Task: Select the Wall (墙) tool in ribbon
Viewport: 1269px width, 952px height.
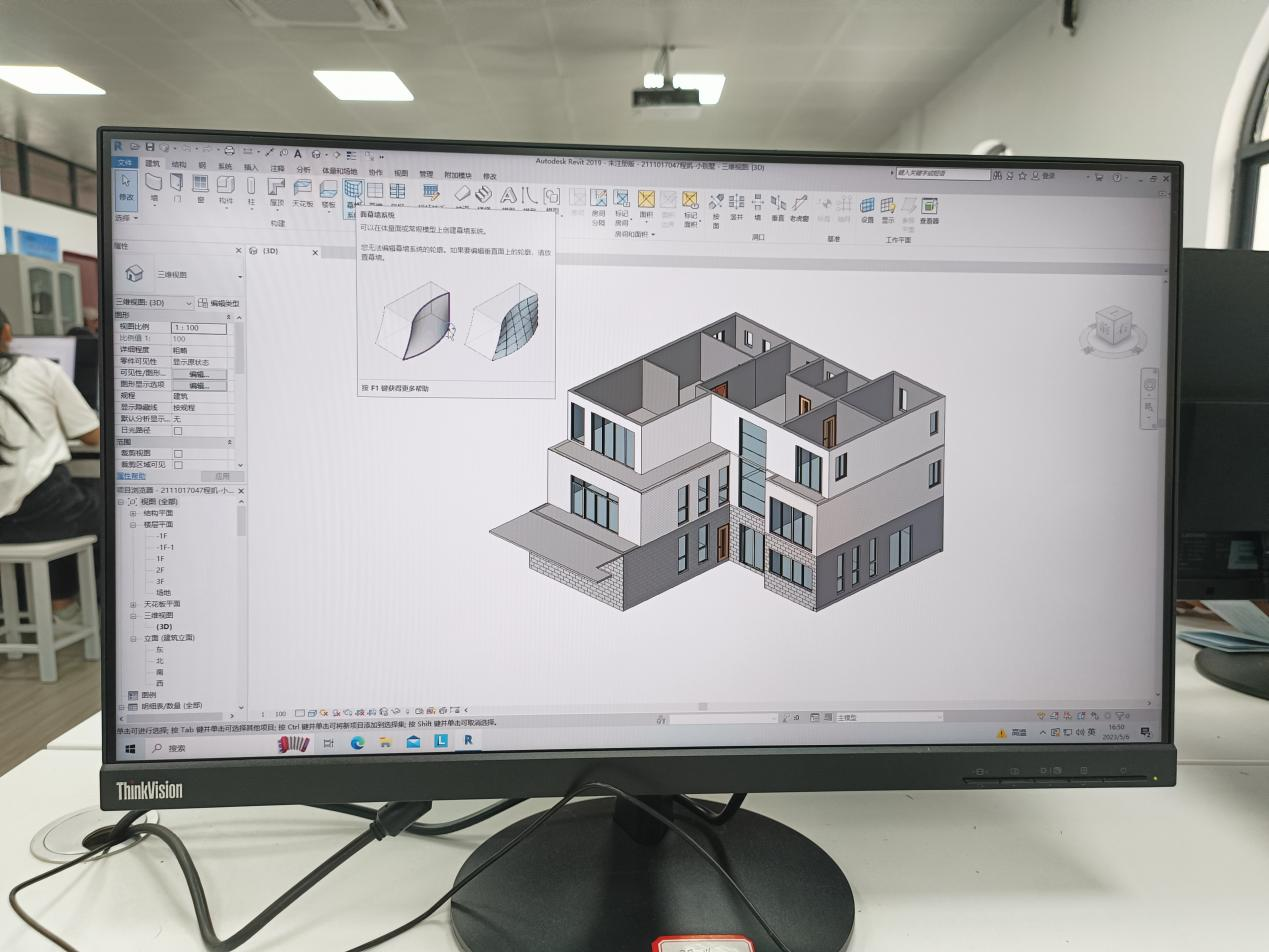Action: (x=153, y=187)
